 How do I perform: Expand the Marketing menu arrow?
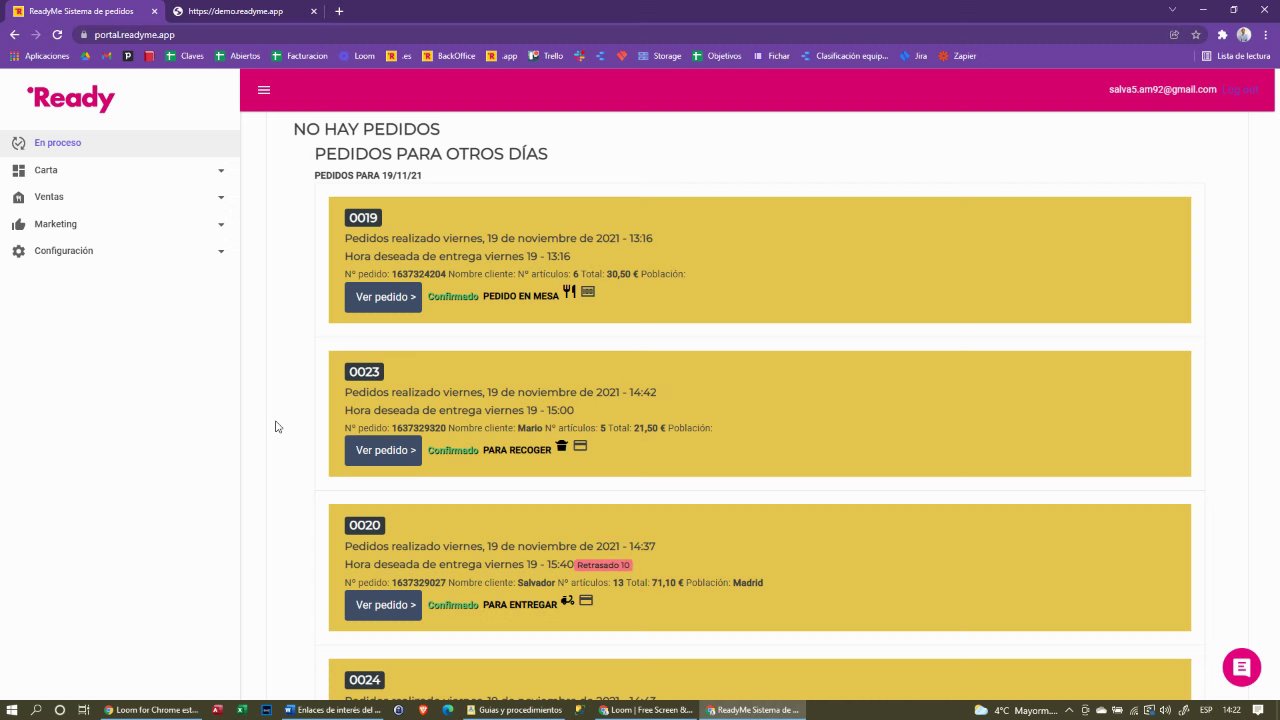pos(221,224)
